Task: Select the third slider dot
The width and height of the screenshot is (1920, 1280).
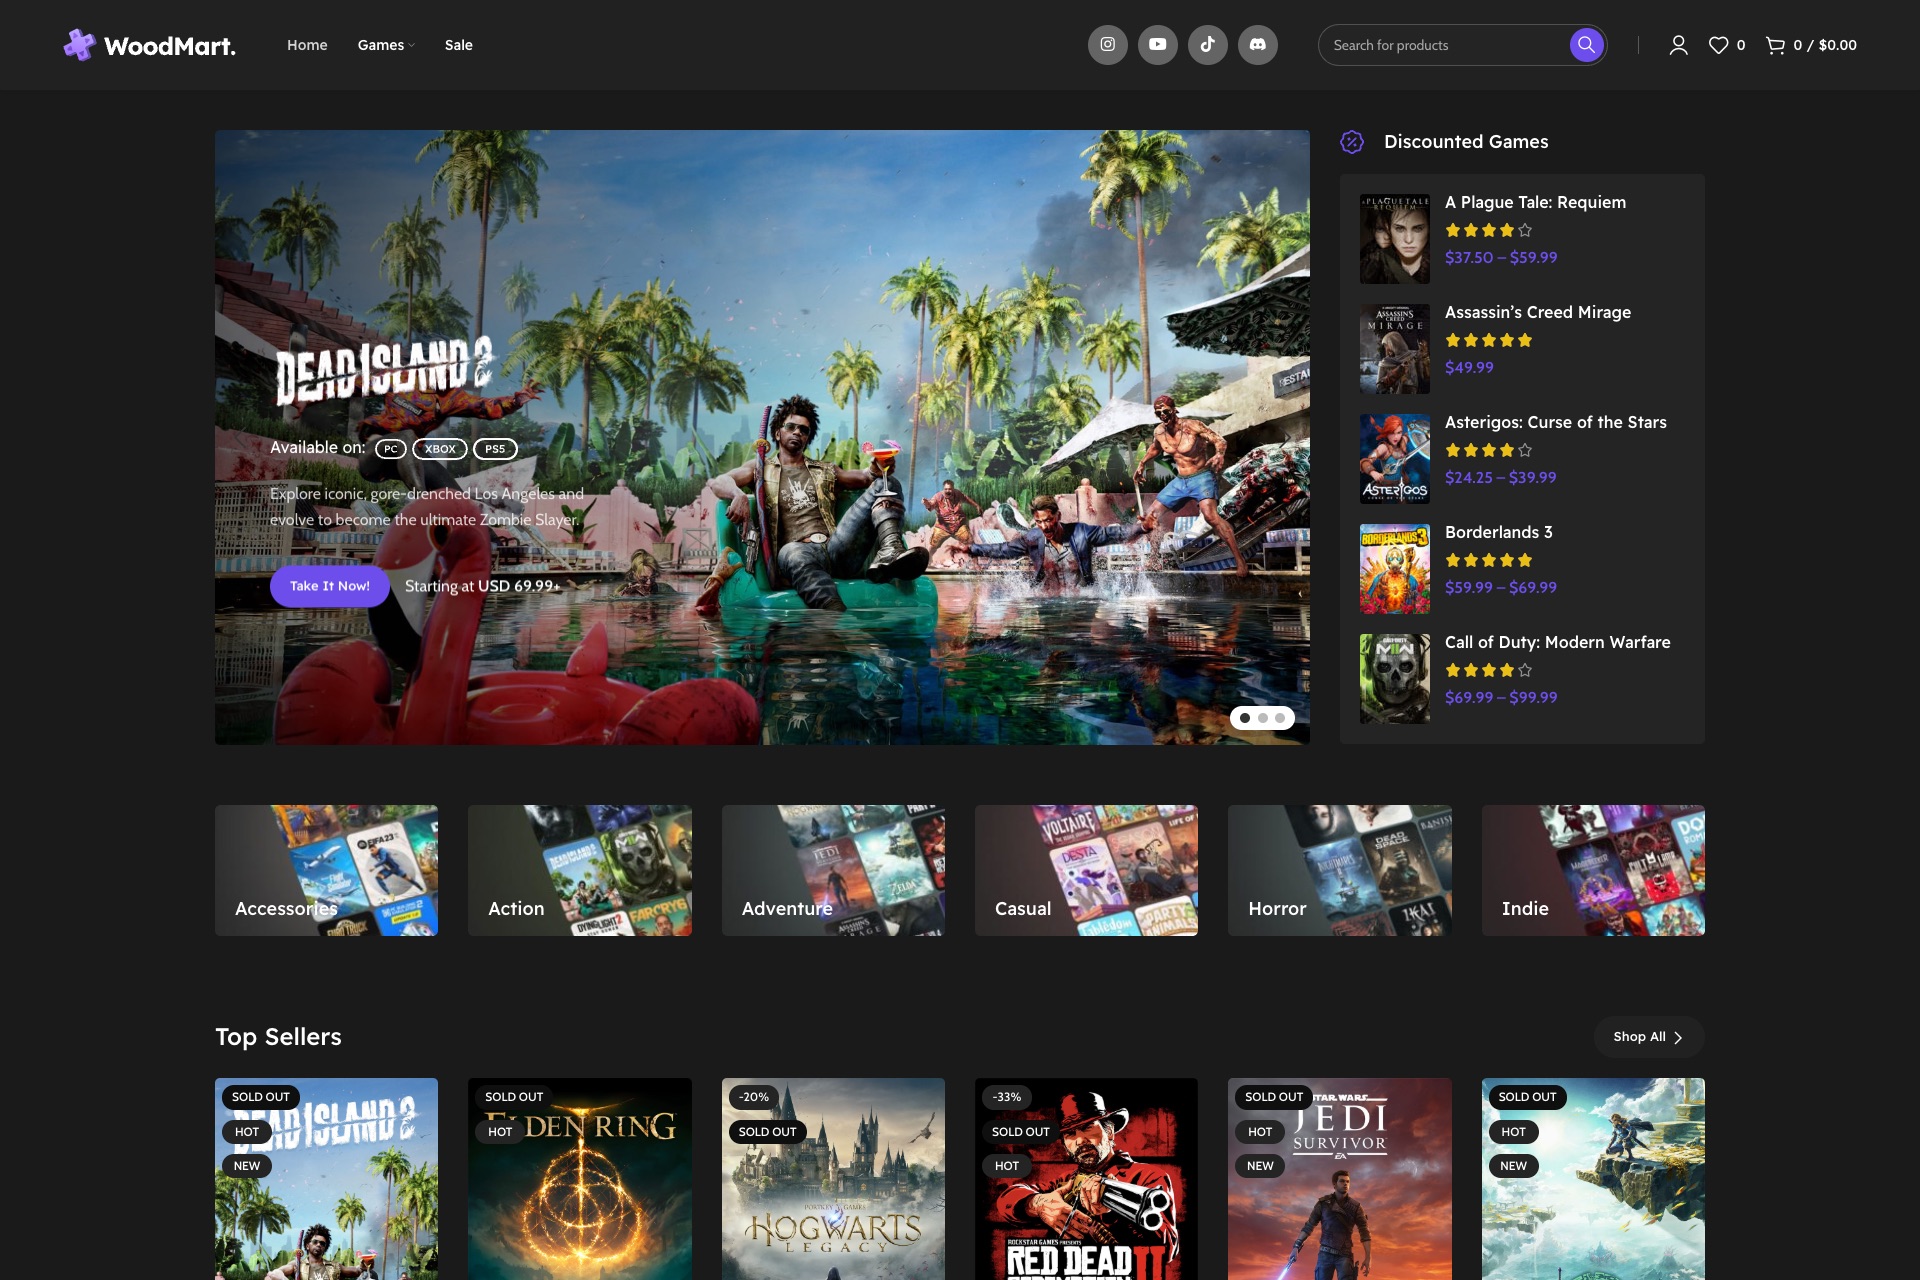Action: 1280,718
